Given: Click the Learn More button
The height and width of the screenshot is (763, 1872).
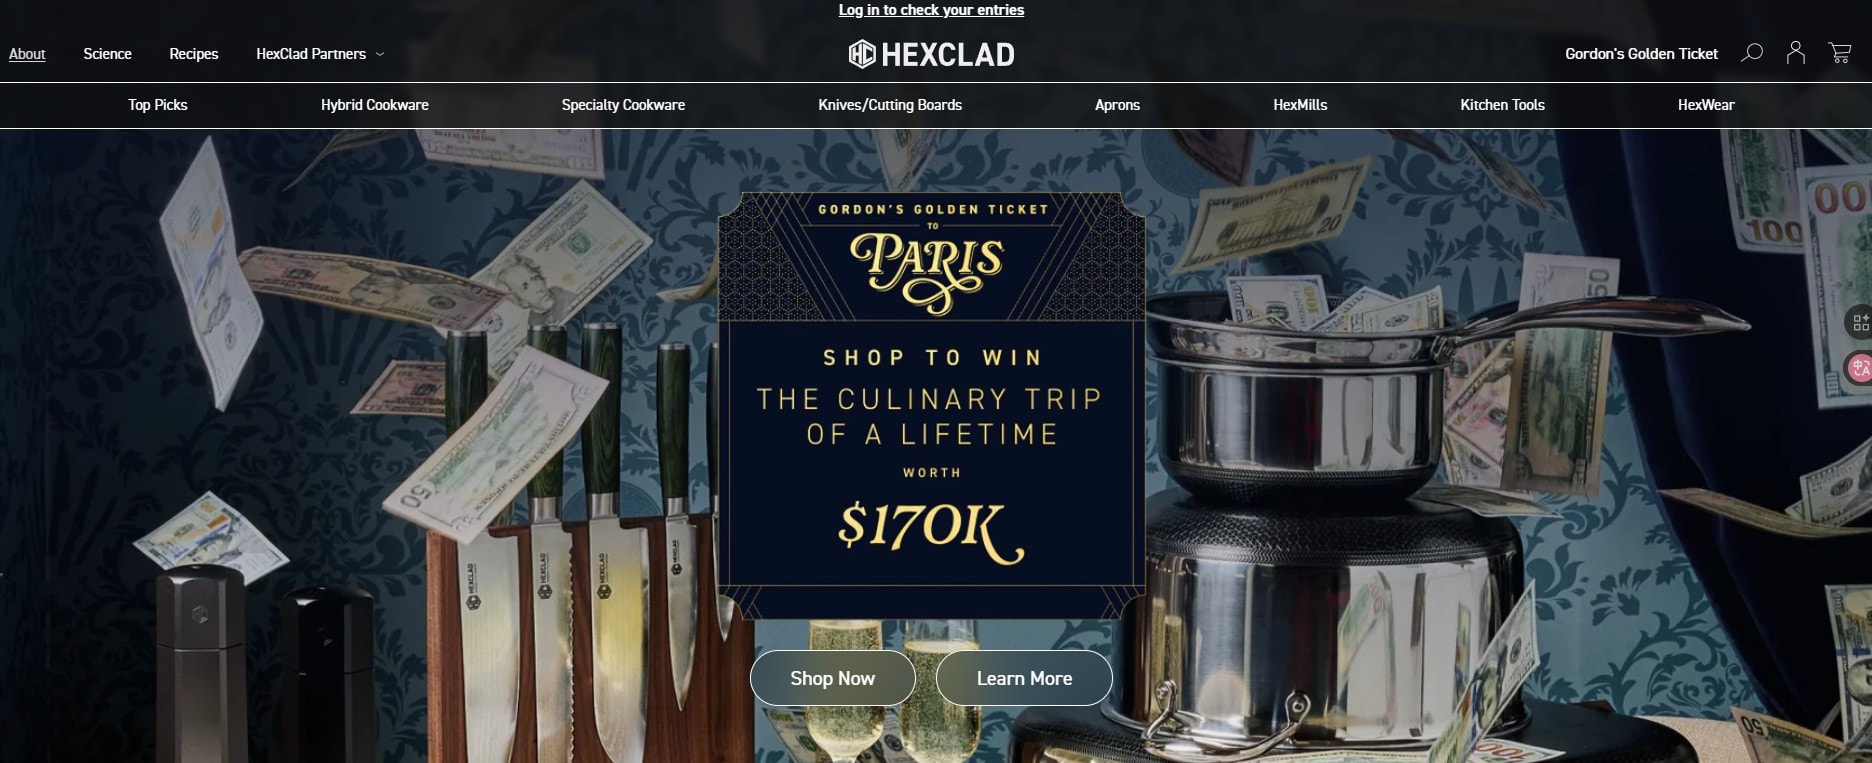Looking at the screenshot, I should [x=1024, y=678].
